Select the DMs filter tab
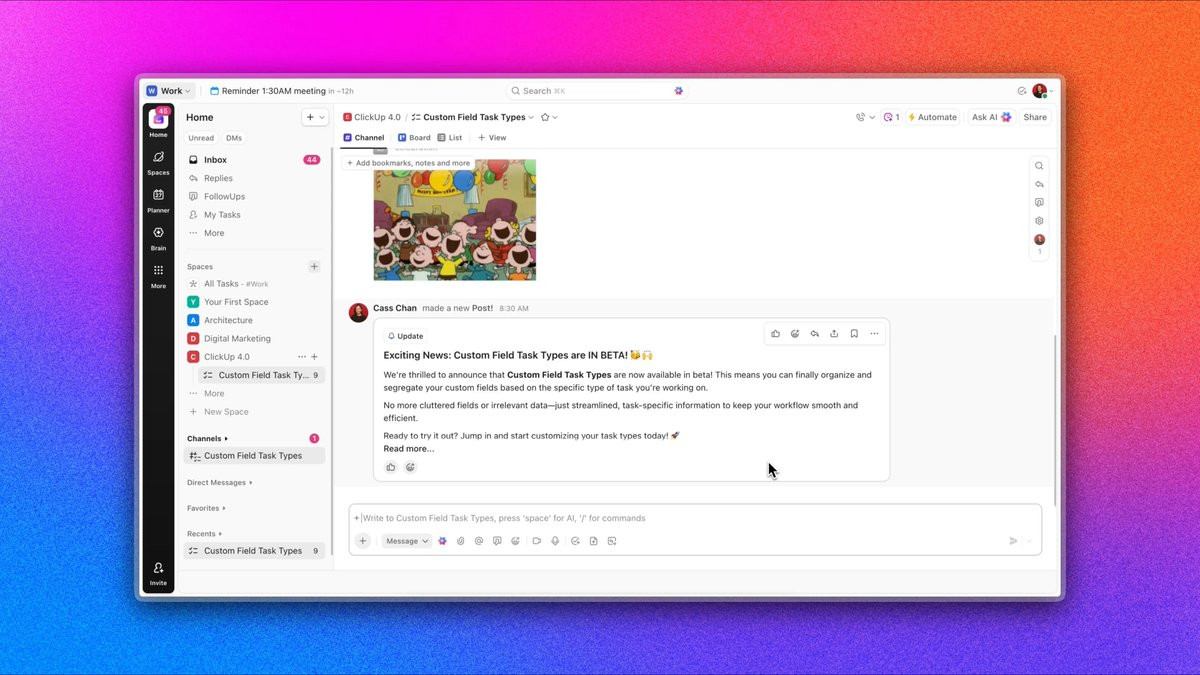 click(x=234, y=138)
